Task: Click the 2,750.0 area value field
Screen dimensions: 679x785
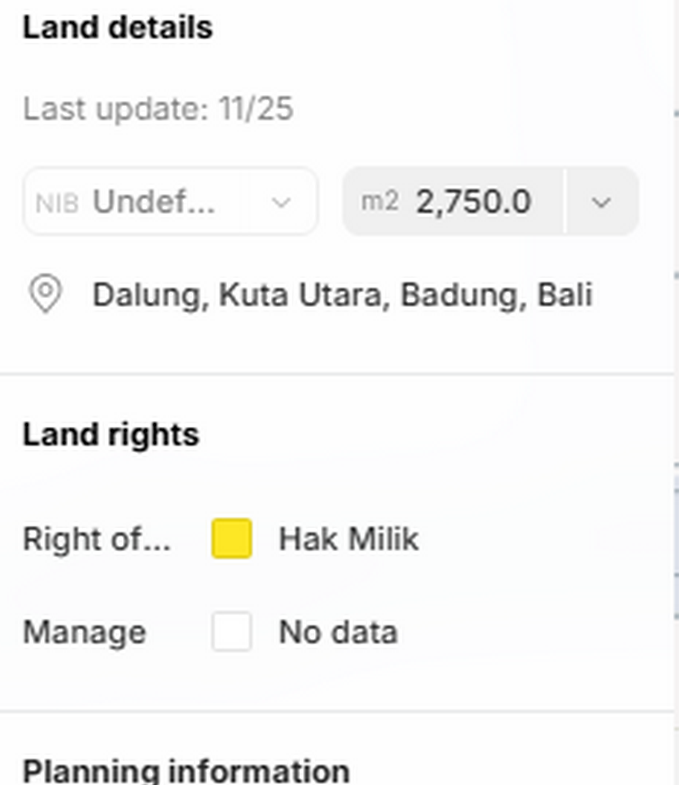Action: (473, 202)
